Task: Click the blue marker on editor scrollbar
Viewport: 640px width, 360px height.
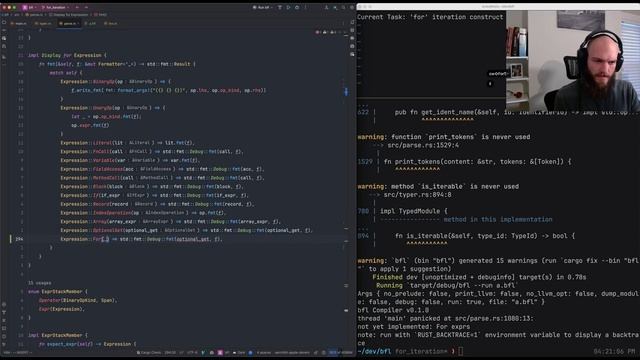Action: [x=346, y=92]
